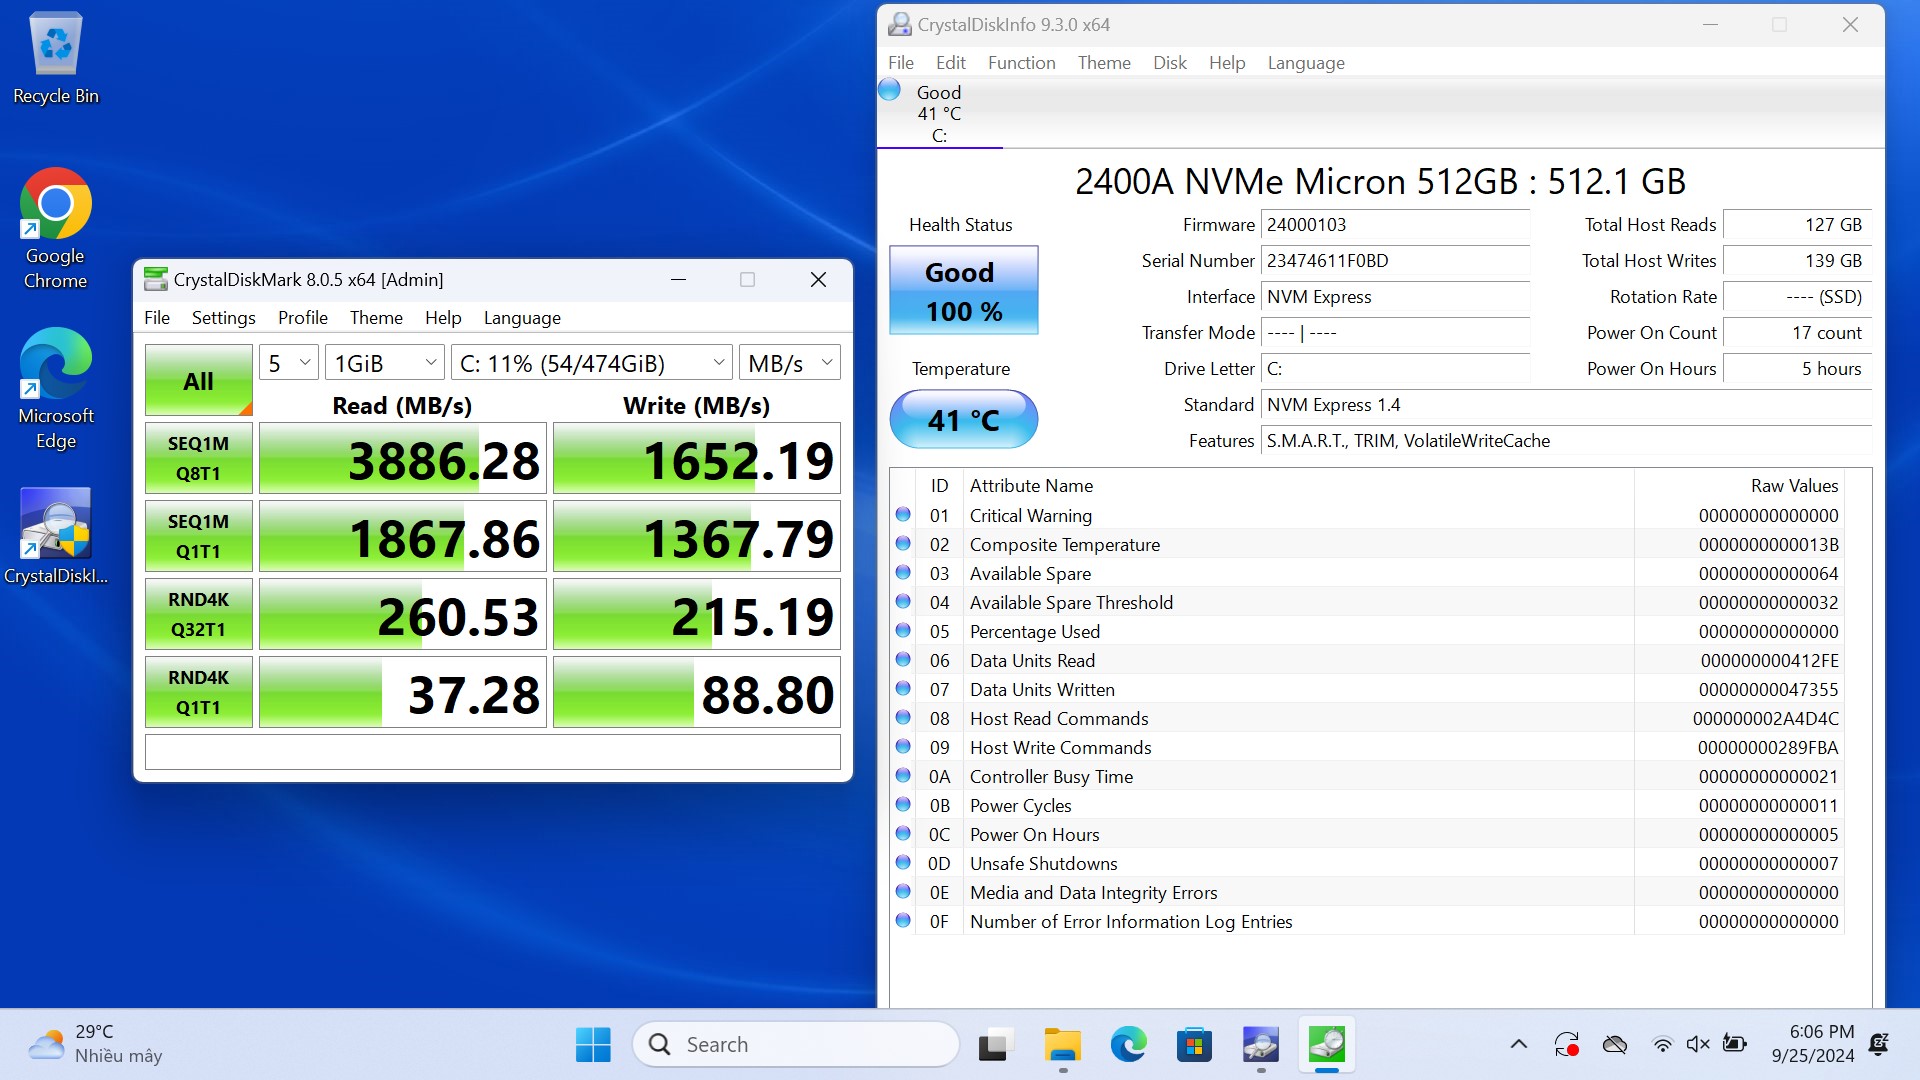Run the SEQ1M Q8T1 test
Viewport: 1920px width, 1080px height.
198,458
